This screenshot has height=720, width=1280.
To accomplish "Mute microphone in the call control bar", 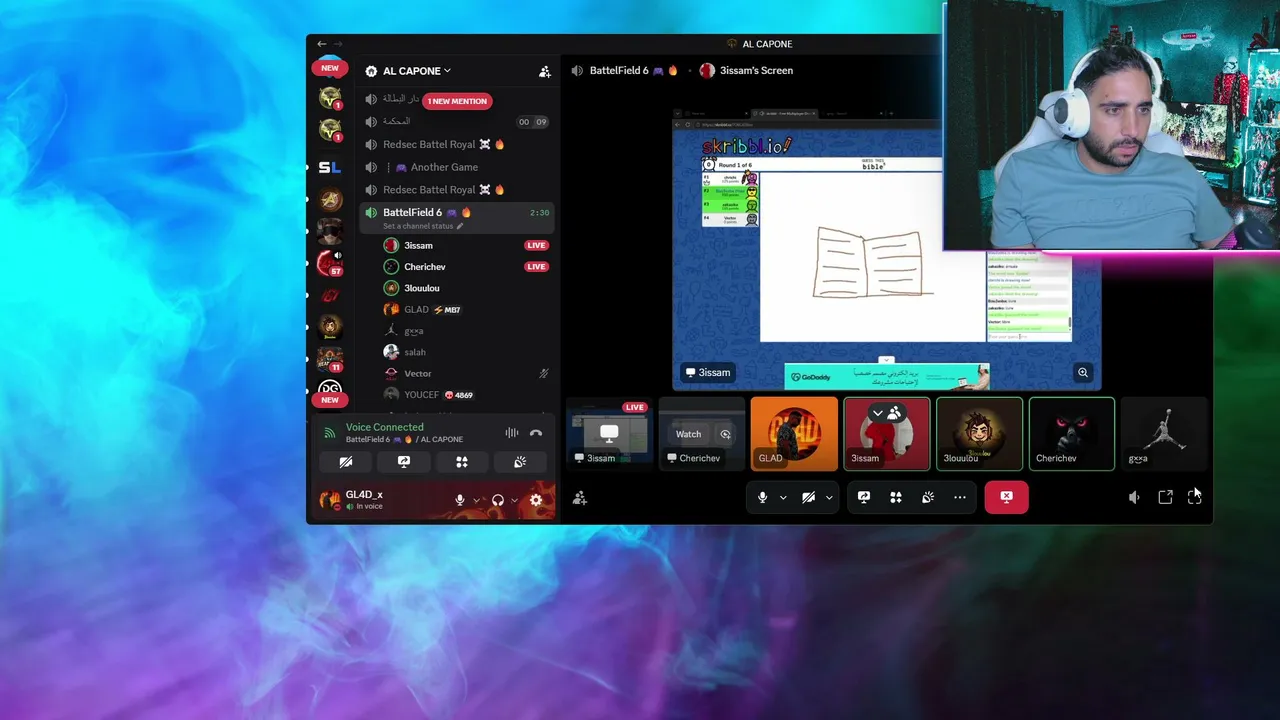I will pyautogui.click(x=762, y=497).
